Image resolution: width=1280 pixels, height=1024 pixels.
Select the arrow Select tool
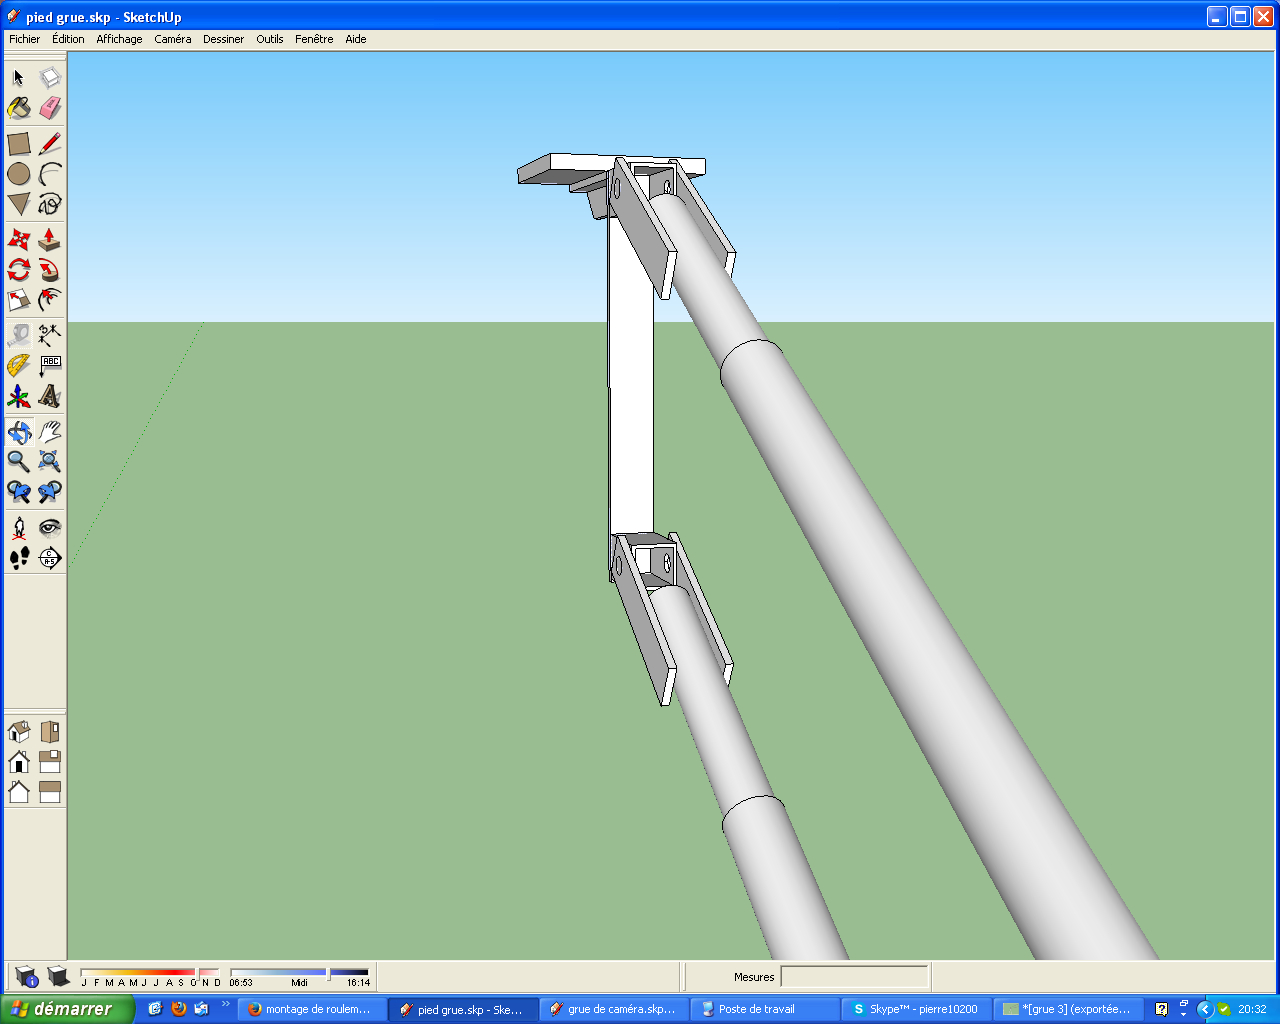(19, 78)
